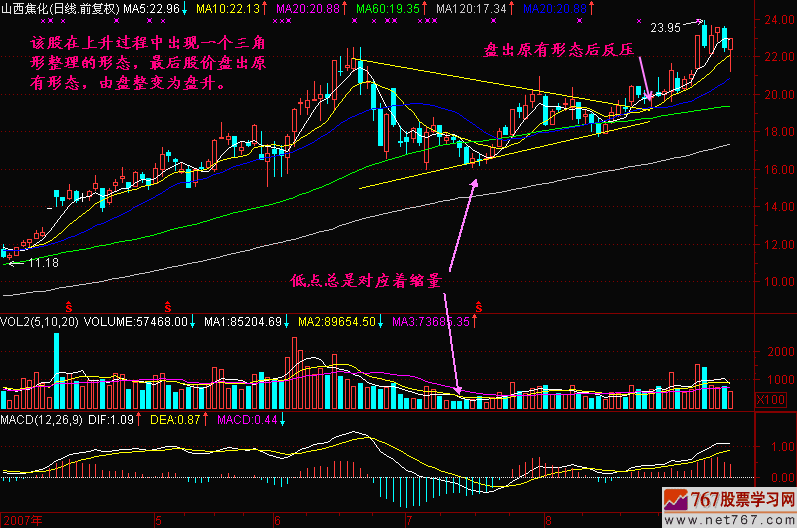Click the down arrow next to MA5 value
Viewport: 797px width, 528px height.
pyautogui.click(x=186, y=8)
